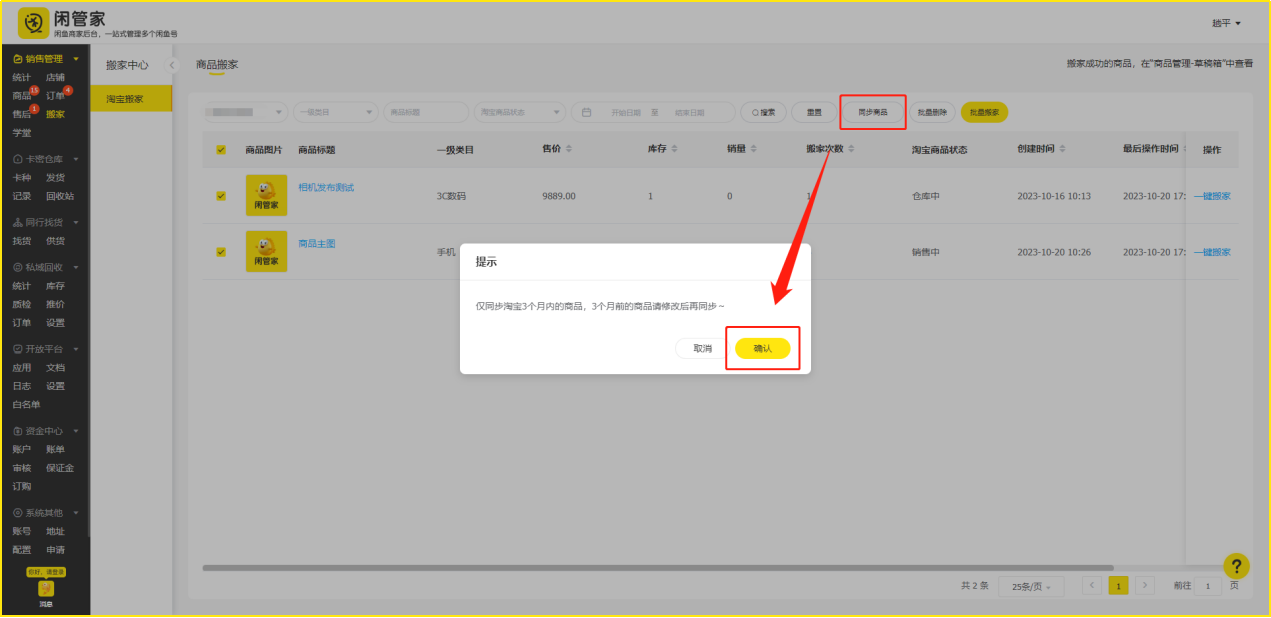Open the 淘宝商品状态 dropdown filter

pos(520,112)
